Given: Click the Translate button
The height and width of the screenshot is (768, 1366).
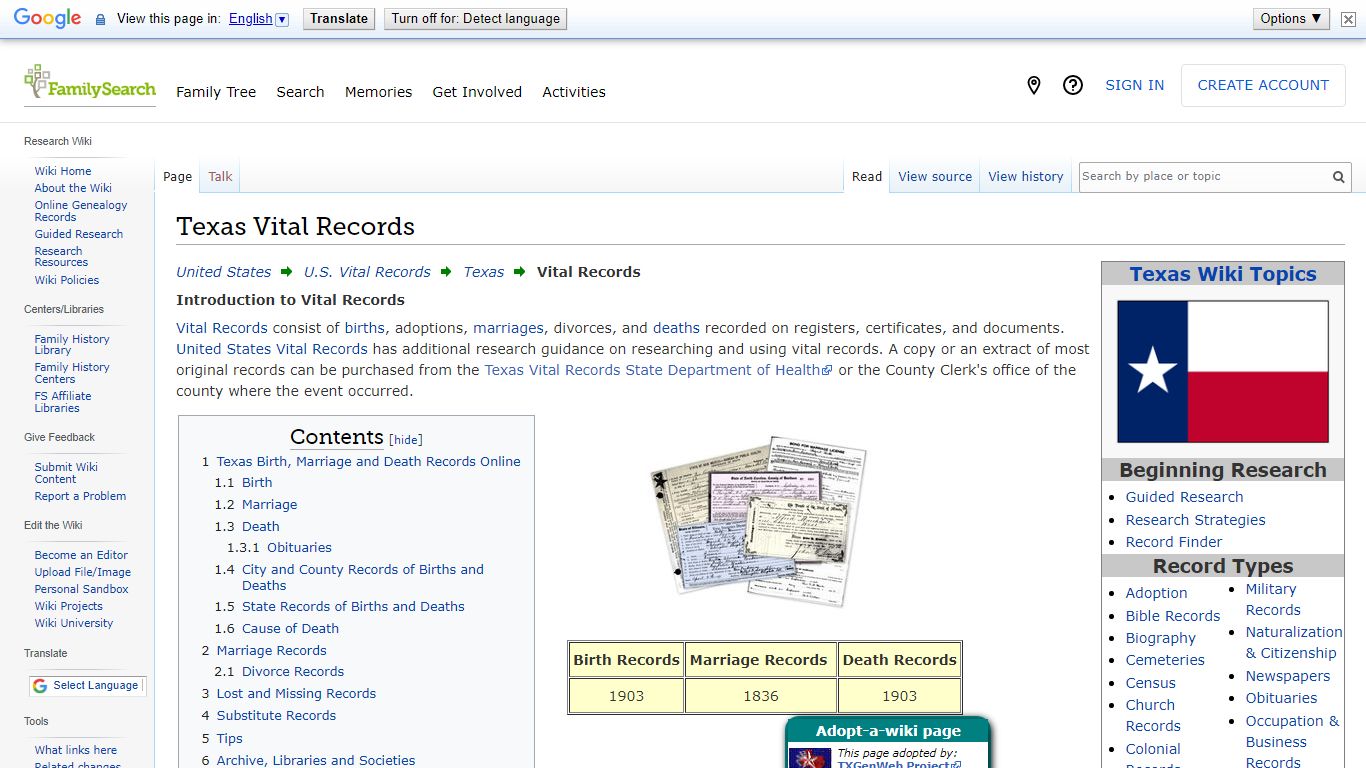Looking at the screenshot, I should coord(339,19).
